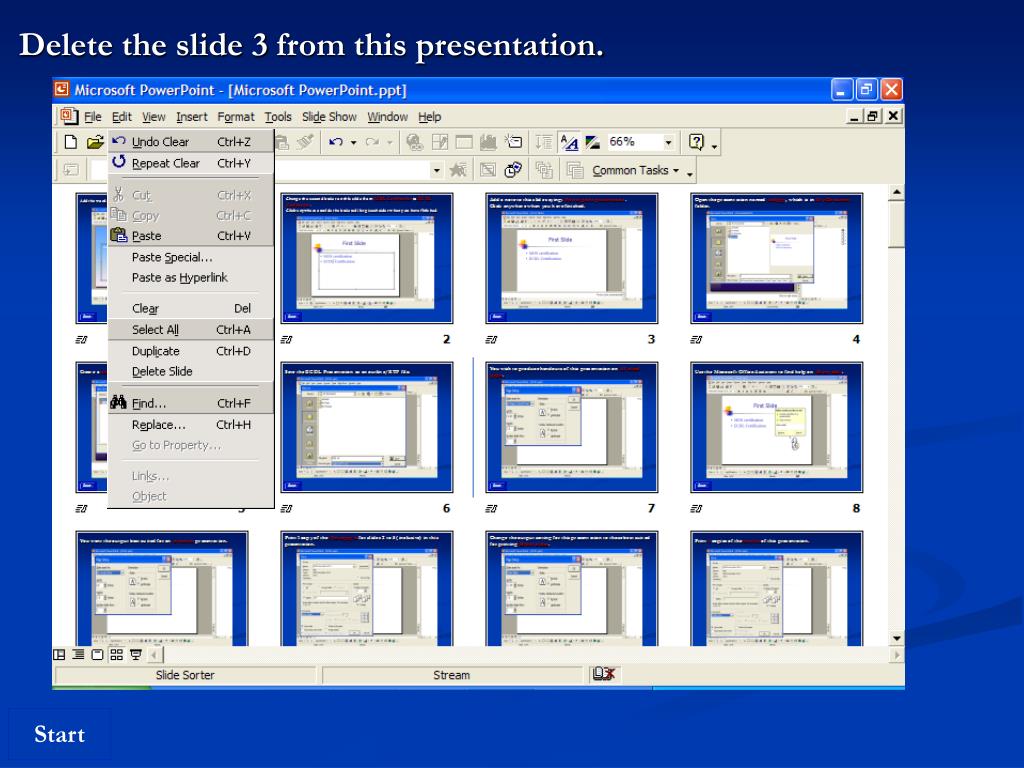Click the Insert Hyperlink globe icon
Image resolution: width=1024 pixels, height=768 pixels.
(414, 142)
